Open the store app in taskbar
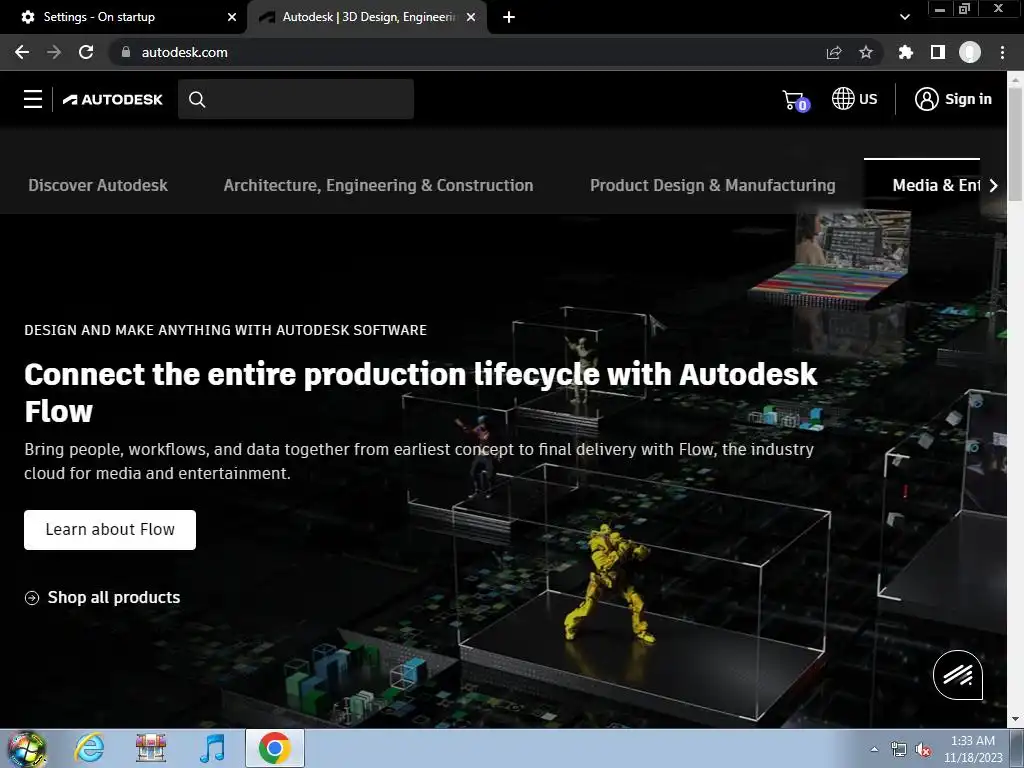This screenshot has height=768, width=1024. (151, 748)
